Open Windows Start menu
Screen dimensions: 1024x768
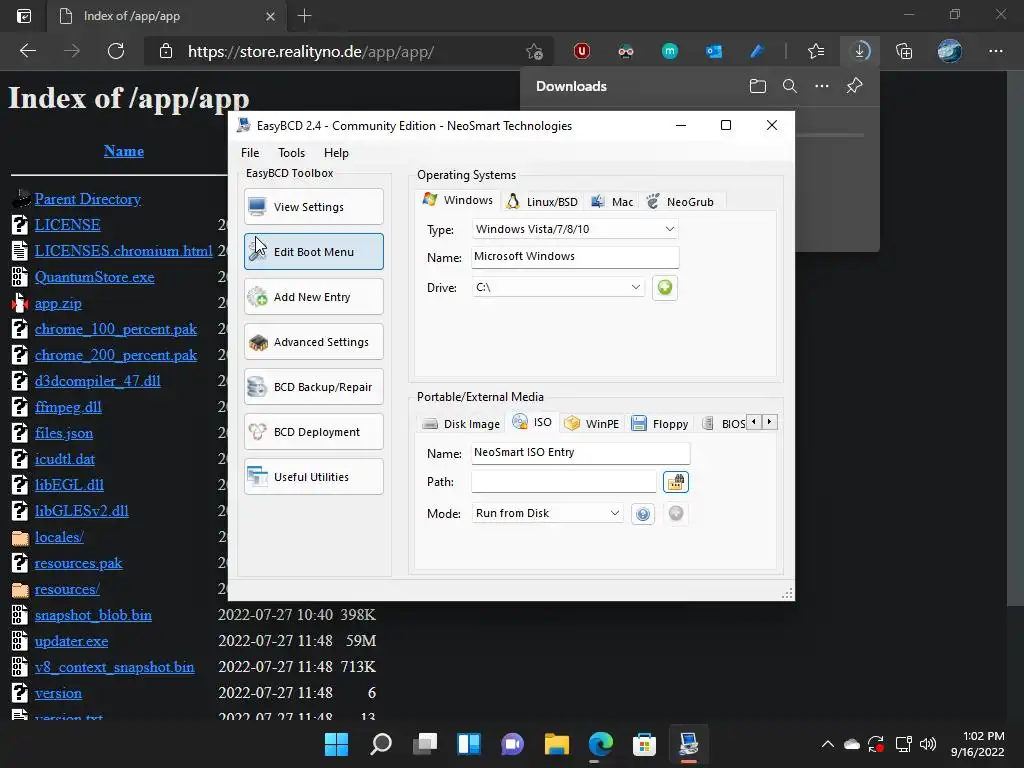[336, 744]
